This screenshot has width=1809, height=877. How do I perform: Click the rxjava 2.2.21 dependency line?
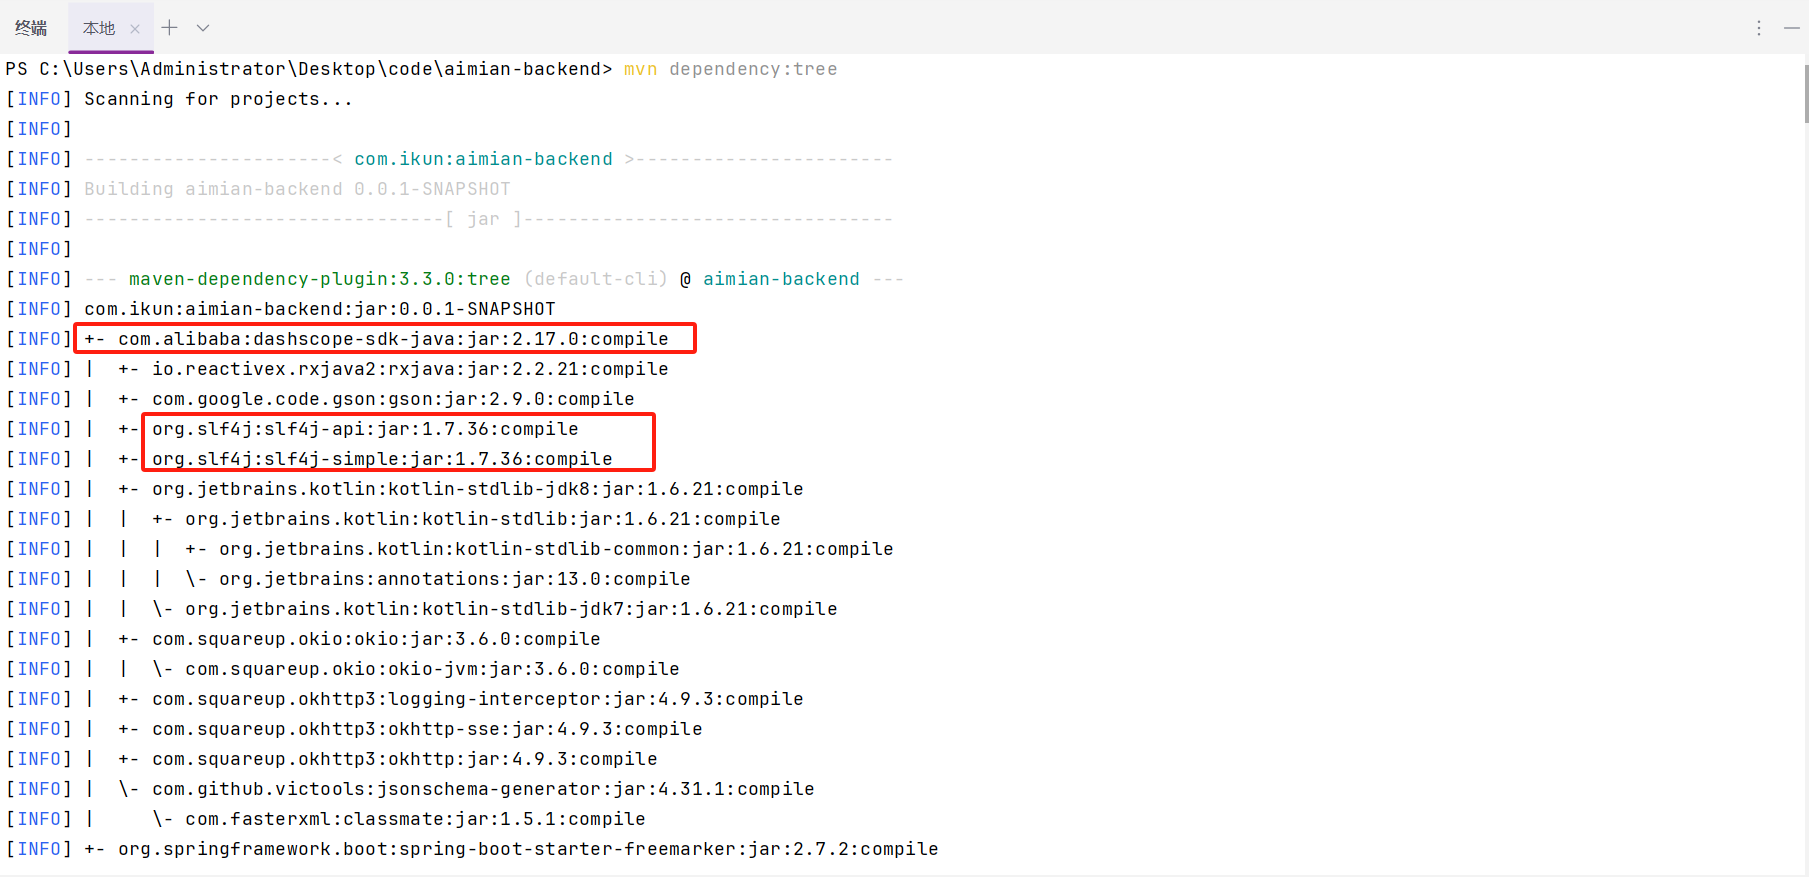[x=410, y=369]
